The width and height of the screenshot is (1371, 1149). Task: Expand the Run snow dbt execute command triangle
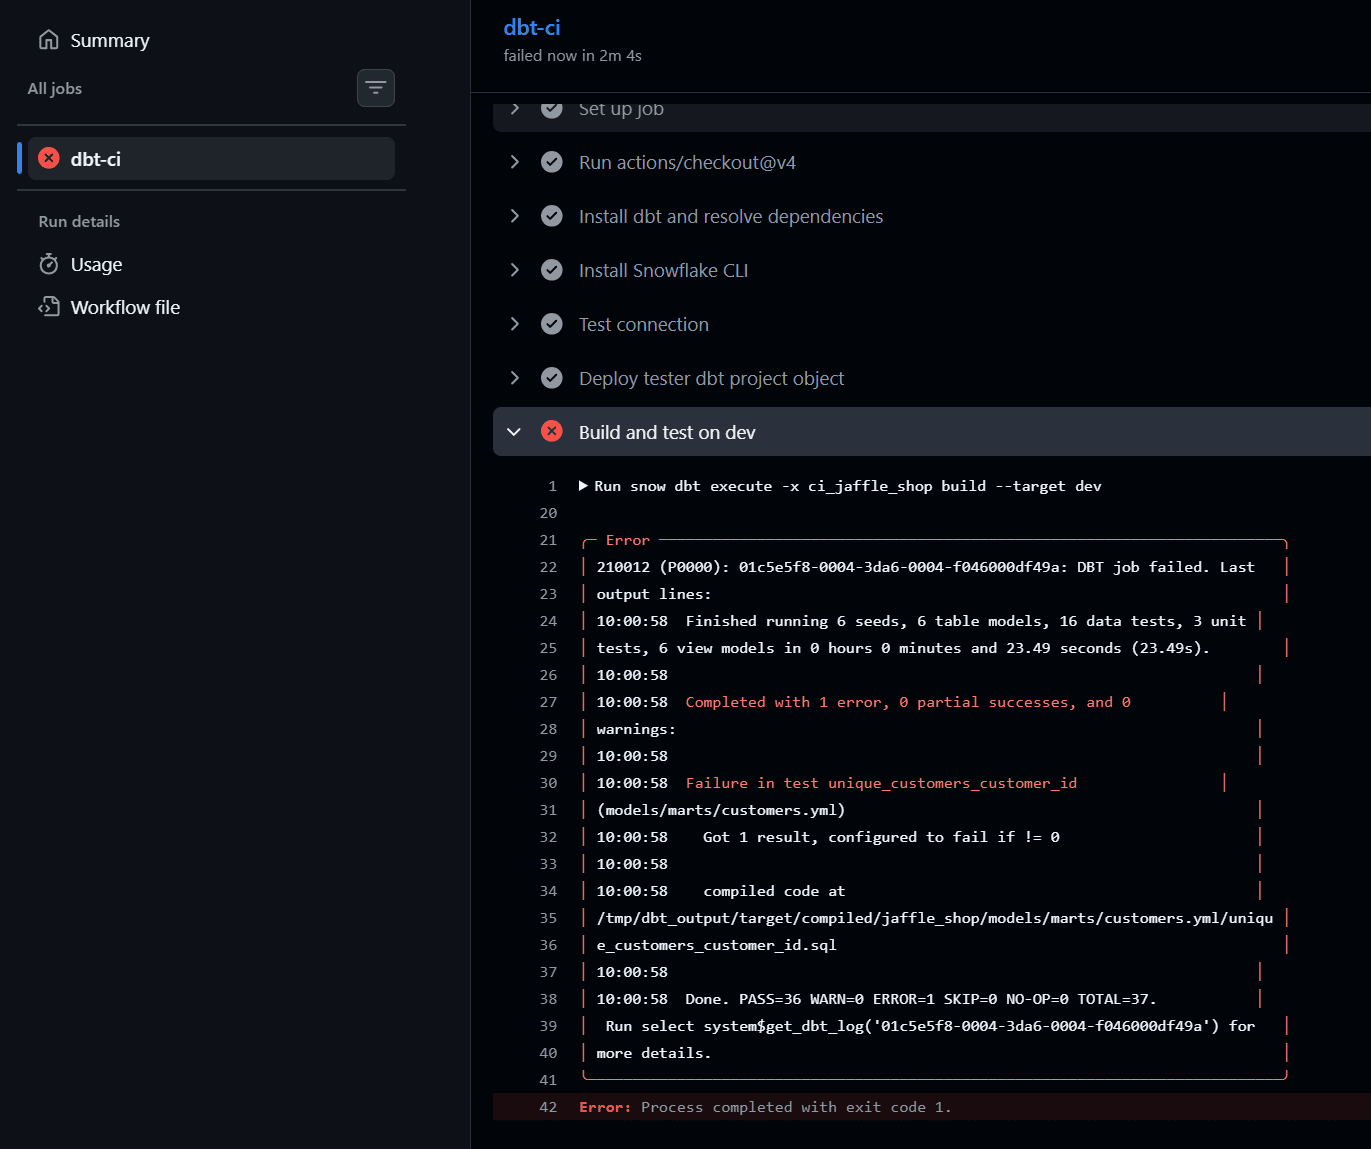[584, 486]
